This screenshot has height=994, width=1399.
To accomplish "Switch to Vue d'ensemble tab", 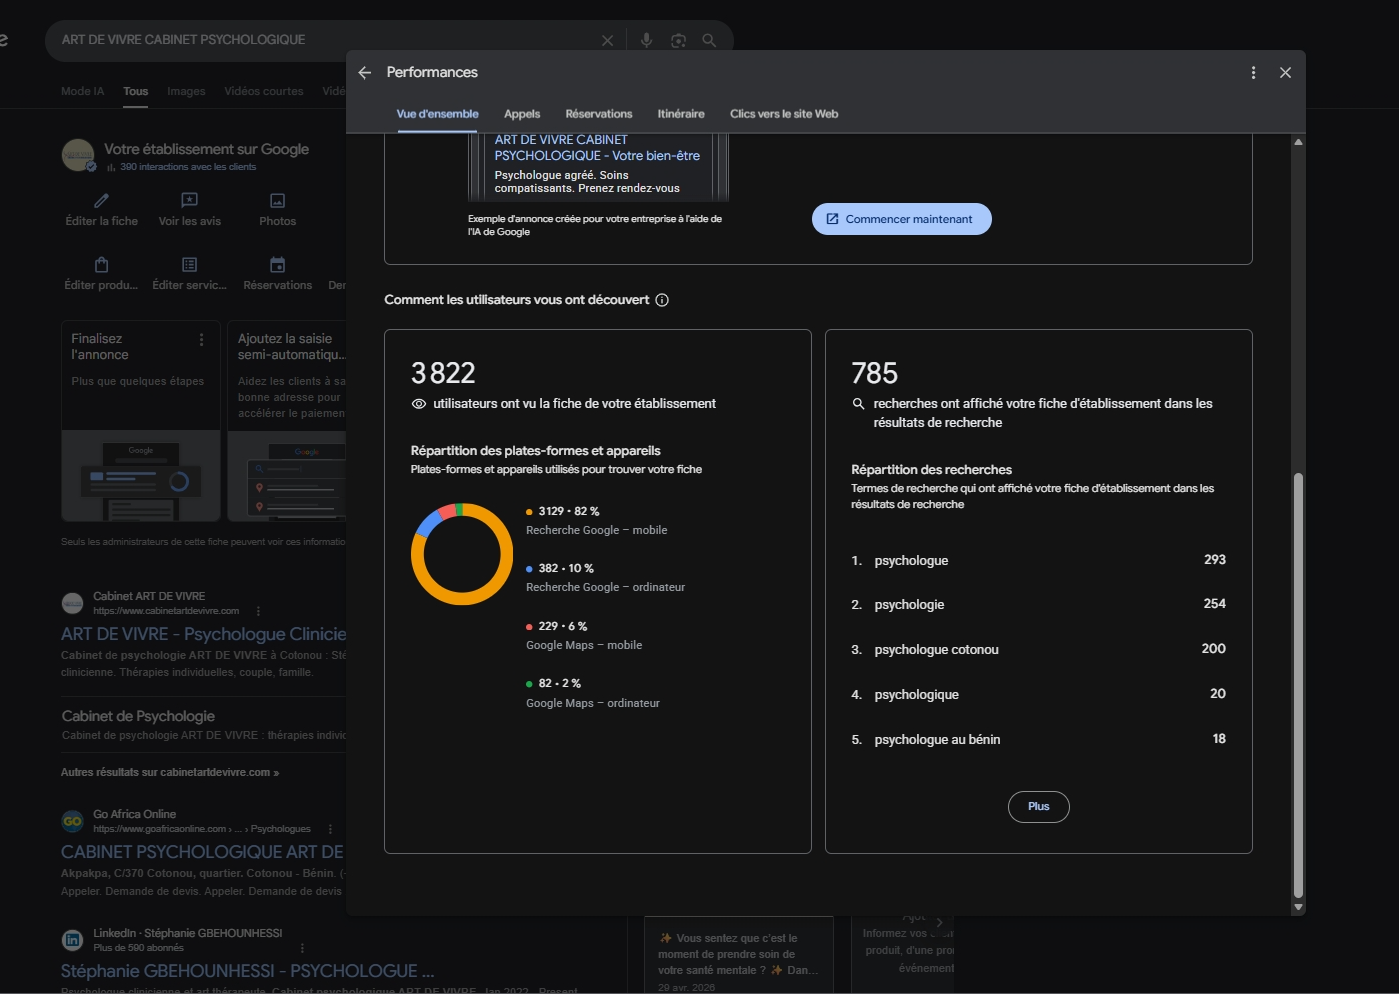I will pos(437,114).
